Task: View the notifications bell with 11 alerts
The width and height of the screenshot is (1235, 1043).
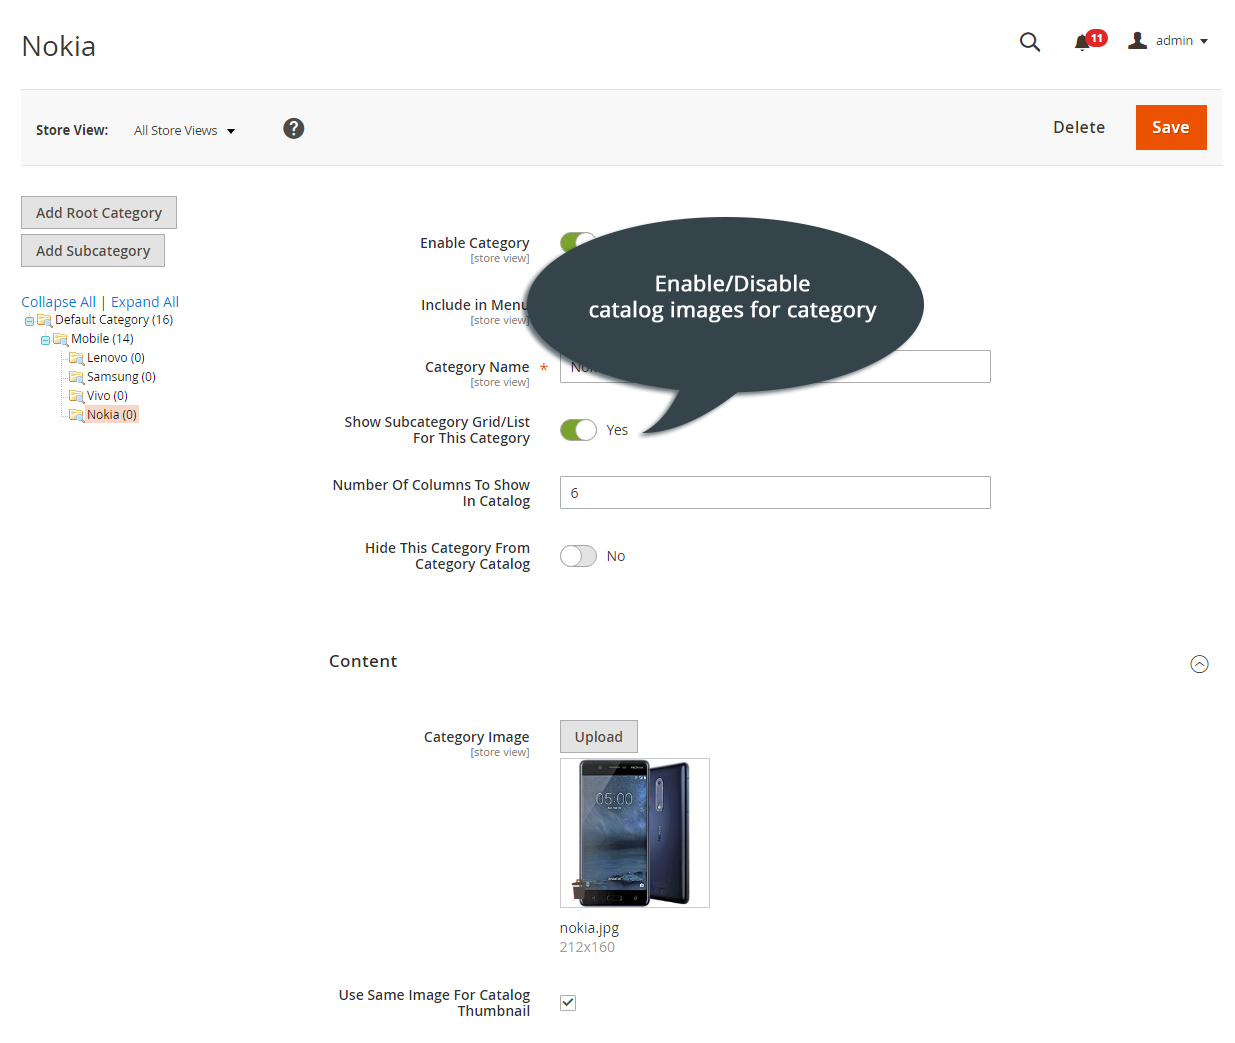Action: click(1083, 42)
